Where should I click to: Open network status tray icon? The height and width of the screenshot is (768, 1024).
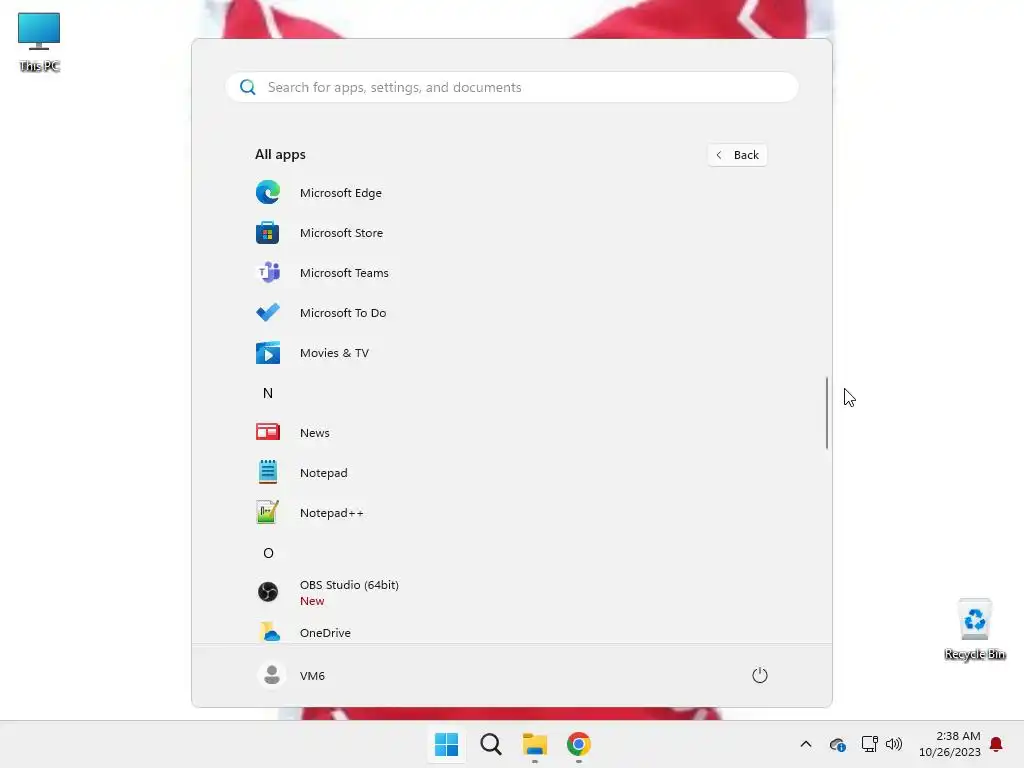pos(869,744)
